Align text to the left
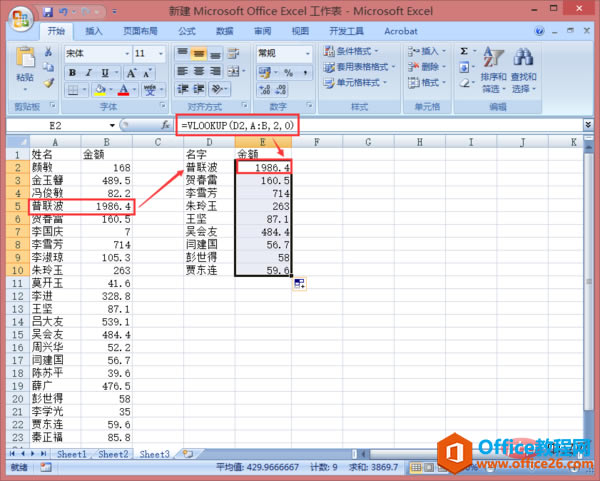This screenshot has width=600, height=481. coord(183,71)
